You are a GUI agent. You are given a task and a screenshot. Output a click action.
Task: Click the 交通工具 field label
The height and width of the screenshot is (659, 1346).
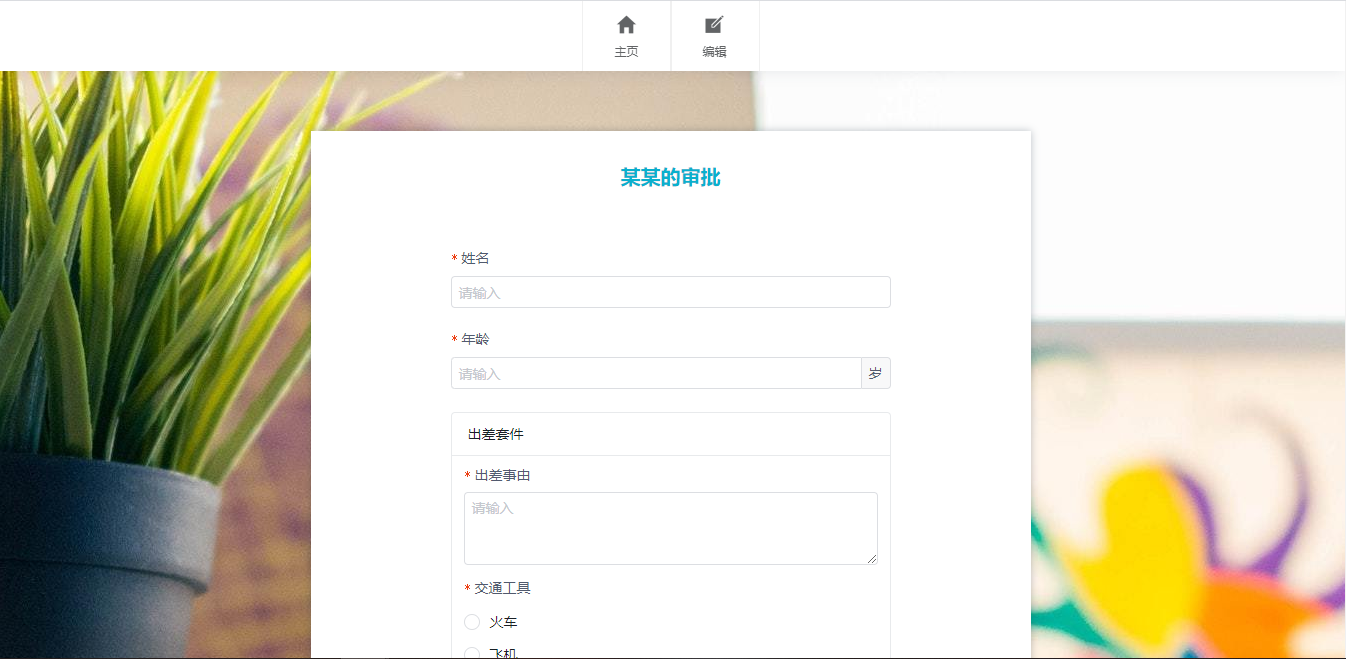[x=502, y=588]
